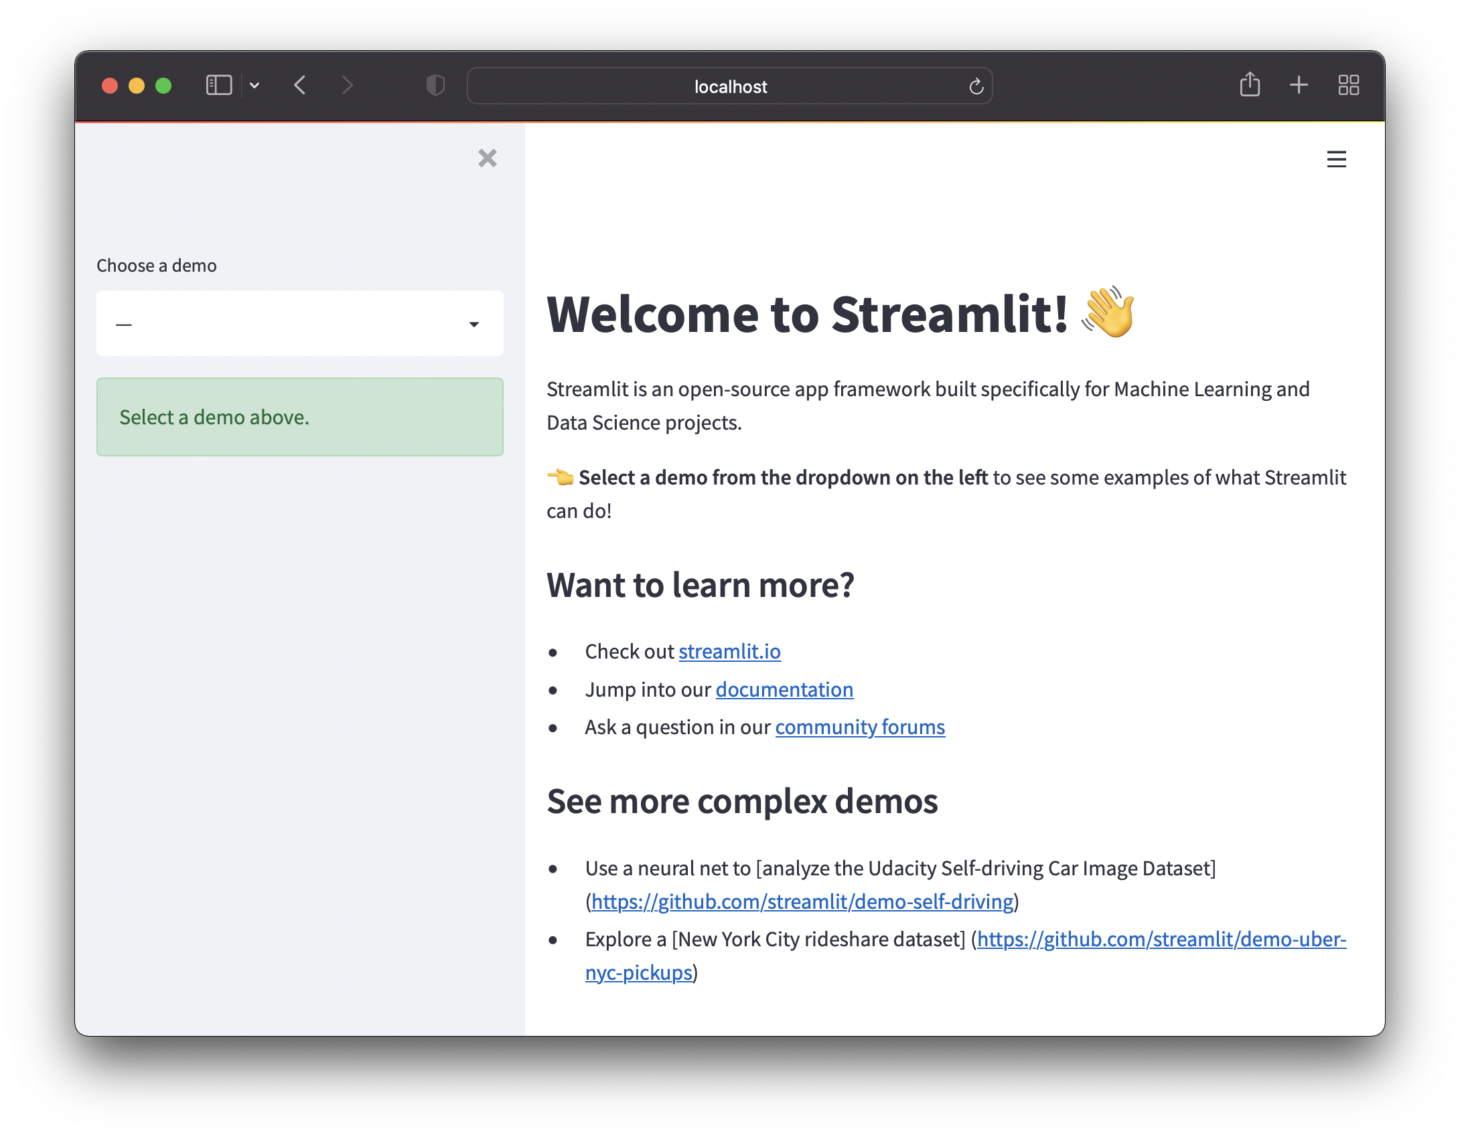Image resolution: width=1460 pixels, height=1135 pixels.
Task: Navigate back in browser history
Action: [x=299, y=85]
